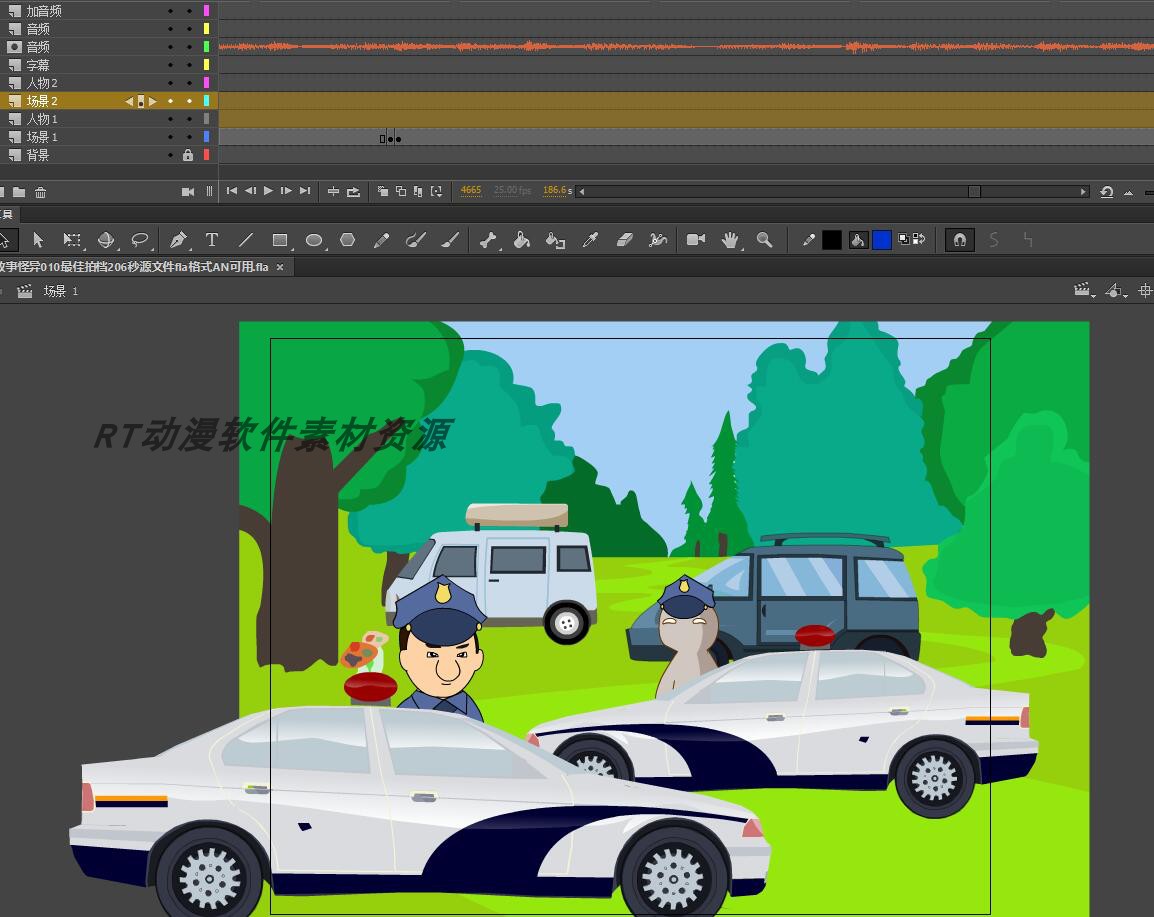Toggle the loop playback button
This screenshot has width=1154, height=917.
pyautogui.click(x=354, y=191)
